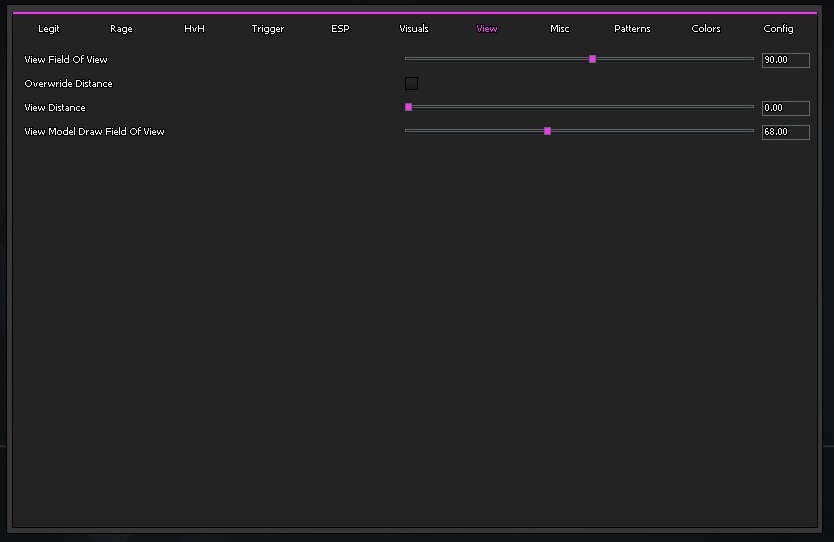Switch to the Visuals tab
This screenshot has height=542, width=834.
(x=414, y=29)
